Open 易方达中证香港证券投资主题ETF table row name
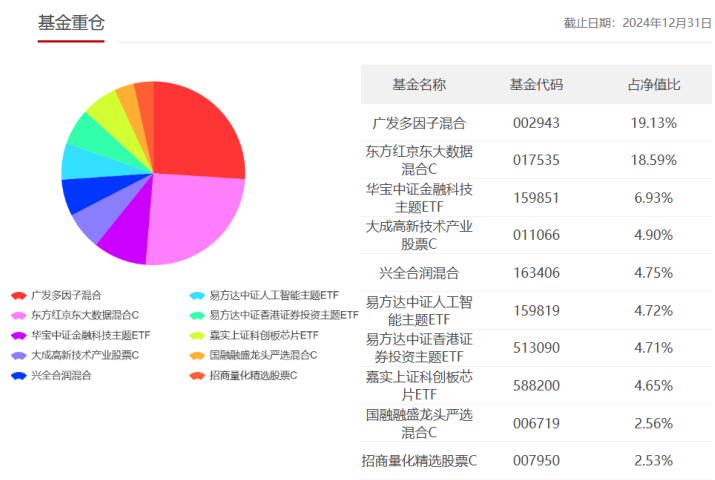This screenshot has height=480, width=715. (419, 347)
